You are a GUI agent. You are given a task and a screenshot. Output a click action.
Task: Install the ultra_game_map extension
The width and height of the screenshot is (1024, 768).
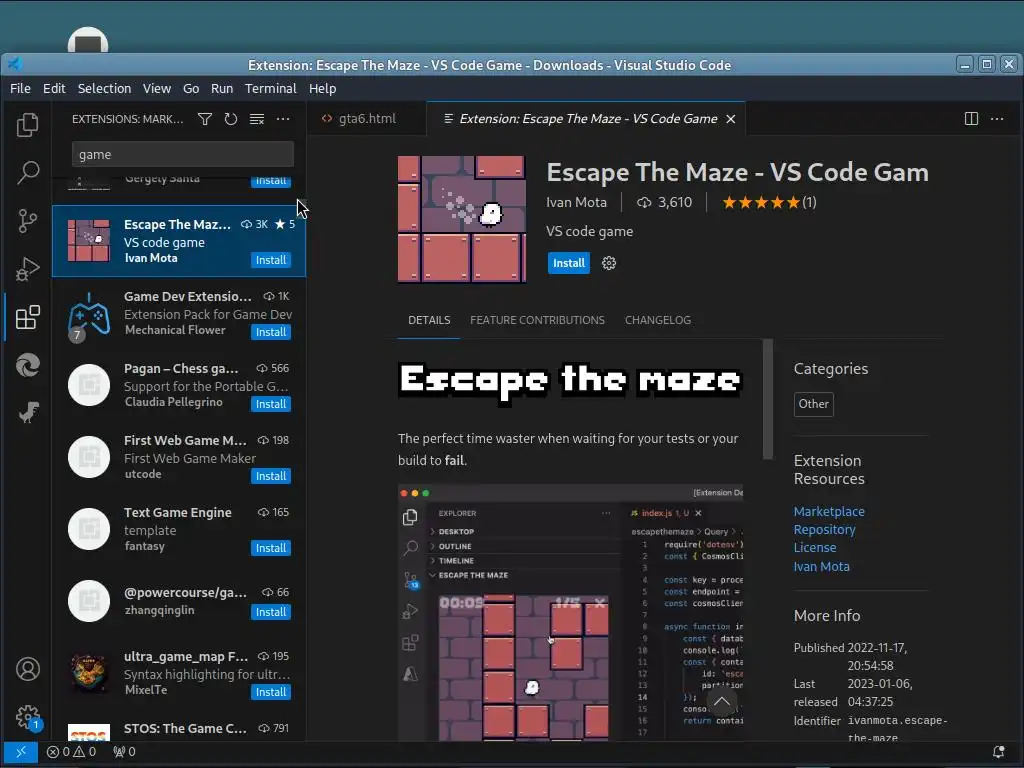pos(270,692)
